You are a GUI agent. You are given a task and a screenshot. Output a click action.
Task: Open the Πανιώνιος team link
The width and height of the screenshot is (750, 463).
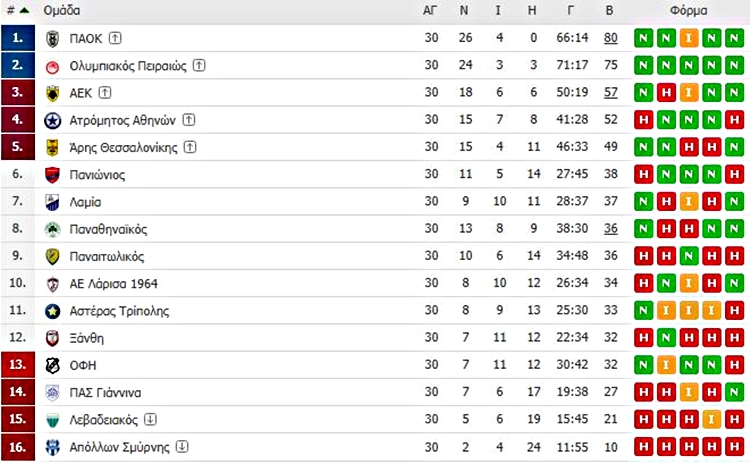98,175
